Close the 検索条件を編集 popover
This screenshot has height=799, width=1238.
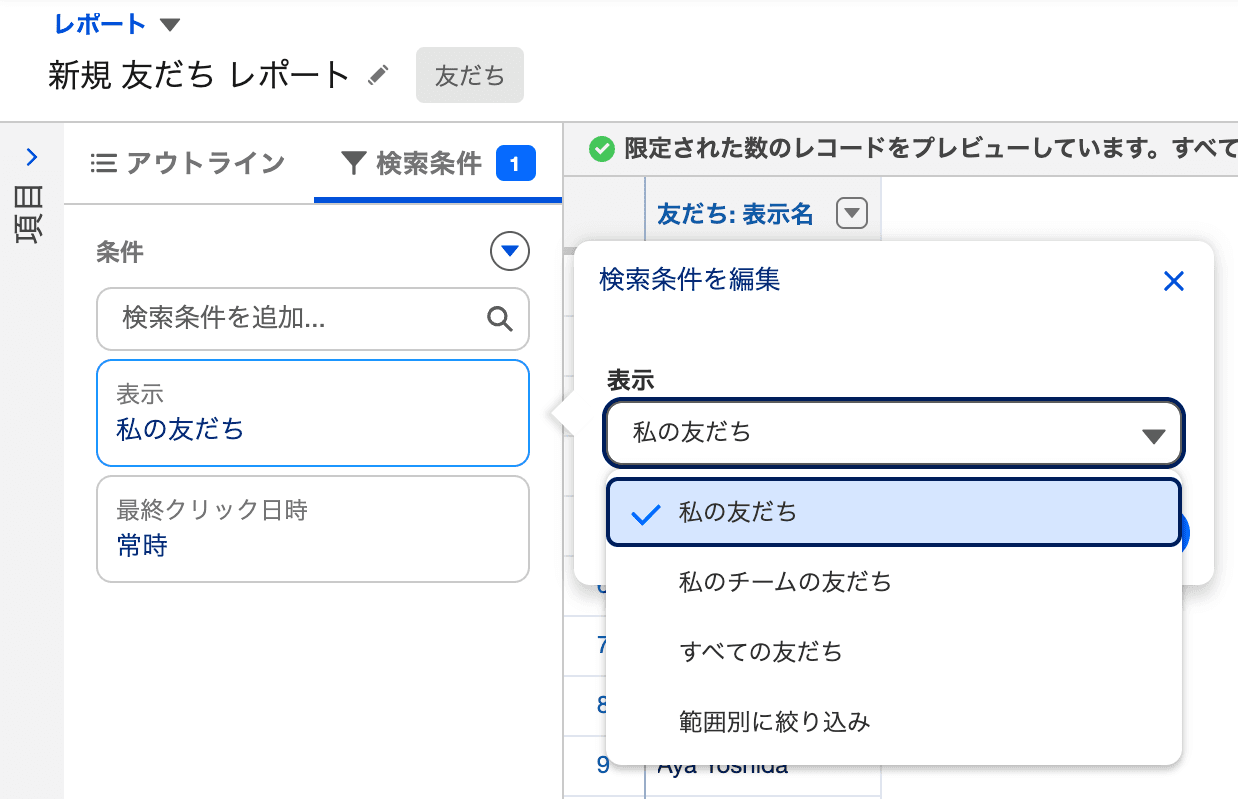tap(1174, 281)
